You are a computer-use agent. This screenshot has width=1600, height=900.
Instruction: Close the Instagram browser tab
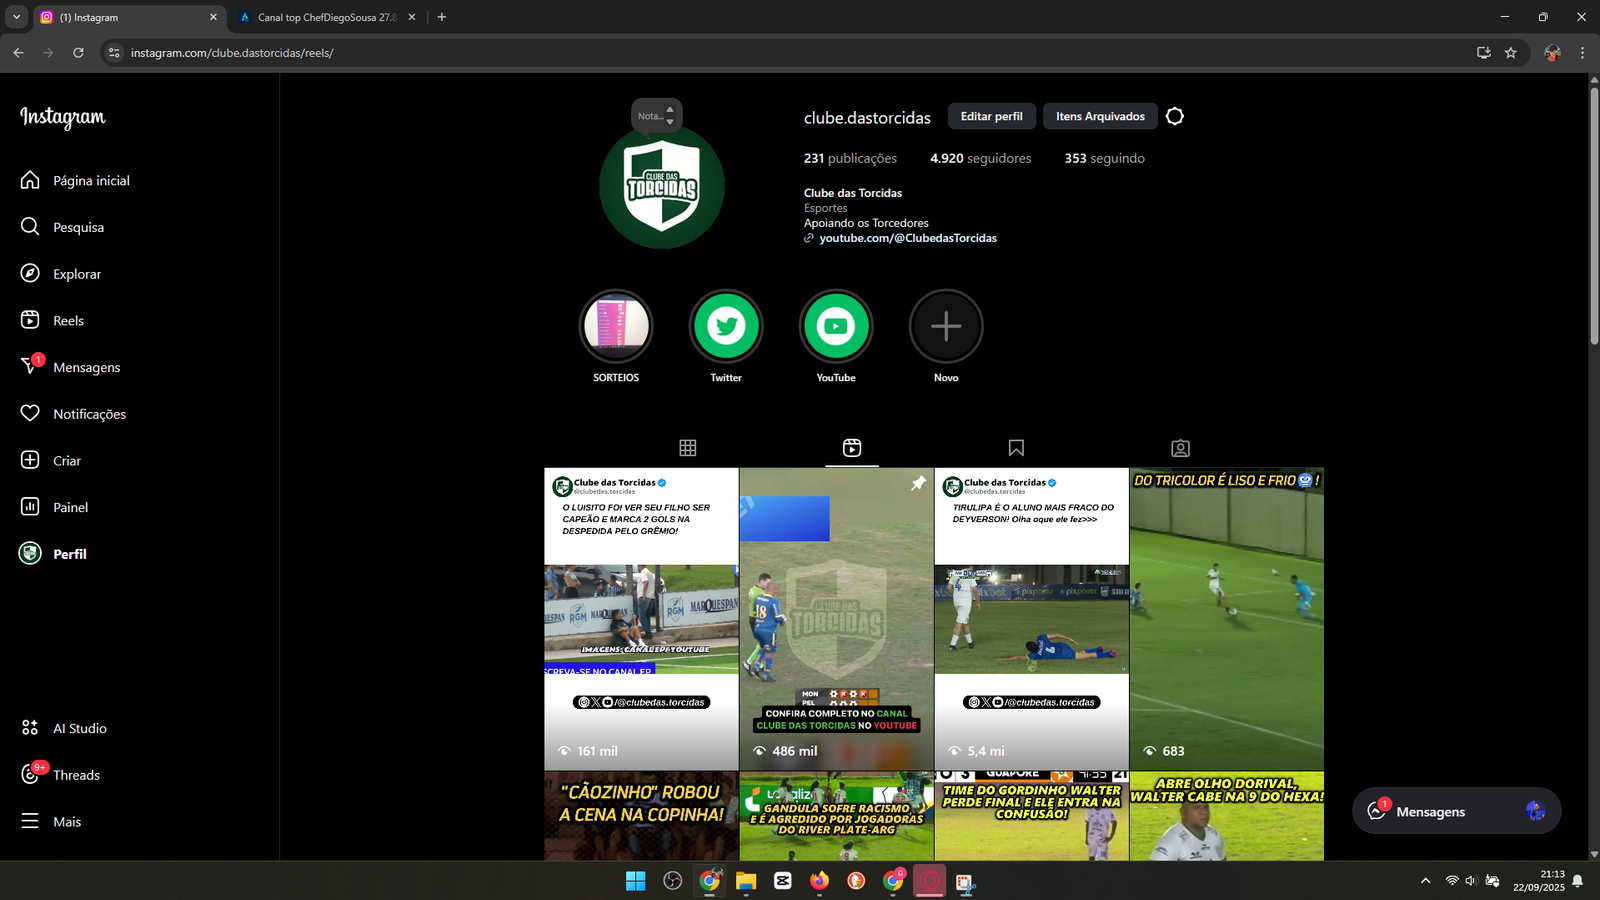(x=213, y=17)
